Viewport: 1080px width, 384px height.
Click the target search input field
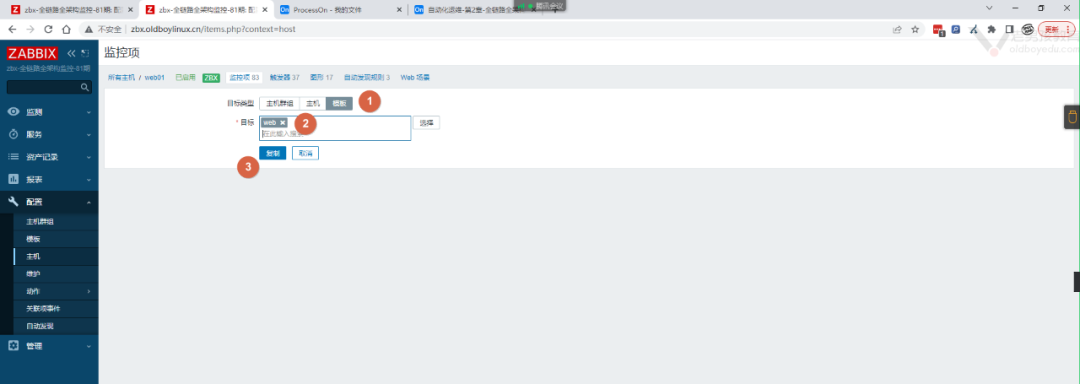point(335,134)
